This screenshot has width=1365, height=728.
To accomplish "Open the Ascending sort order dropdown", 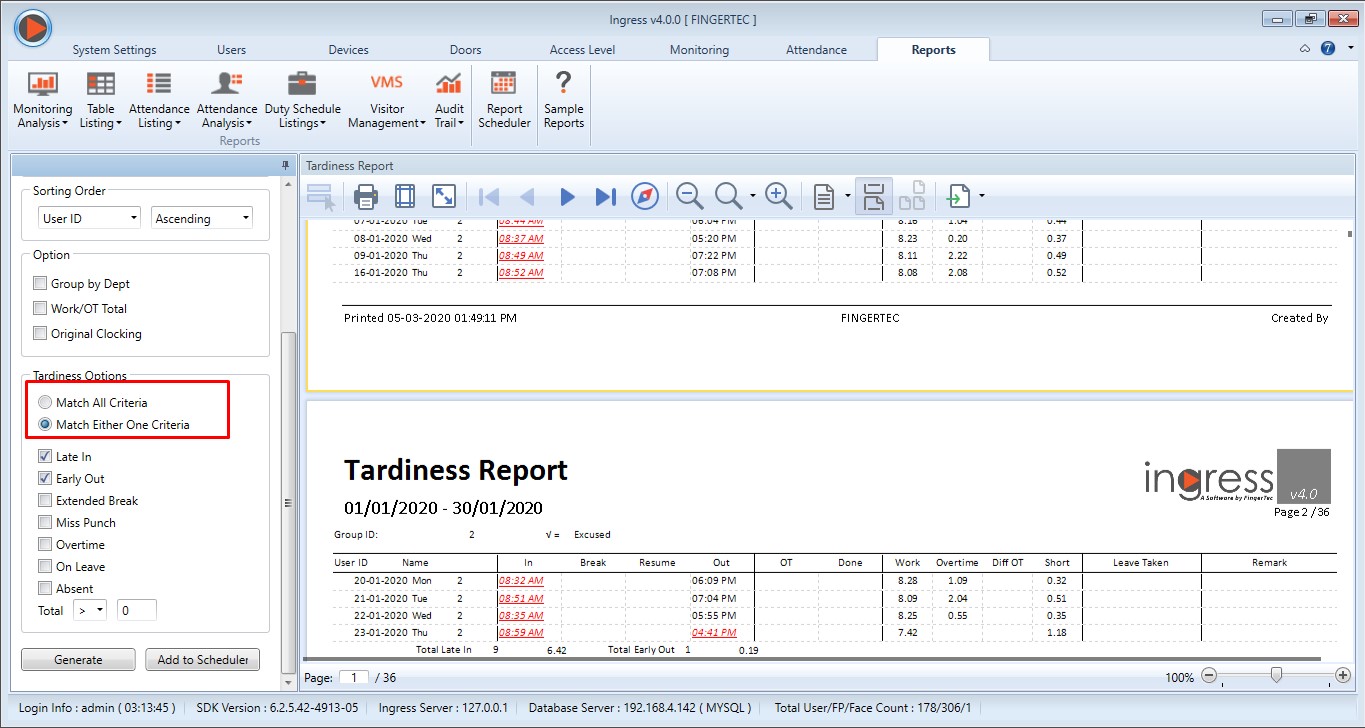I will pyautogui.click(x=202, y=218).
